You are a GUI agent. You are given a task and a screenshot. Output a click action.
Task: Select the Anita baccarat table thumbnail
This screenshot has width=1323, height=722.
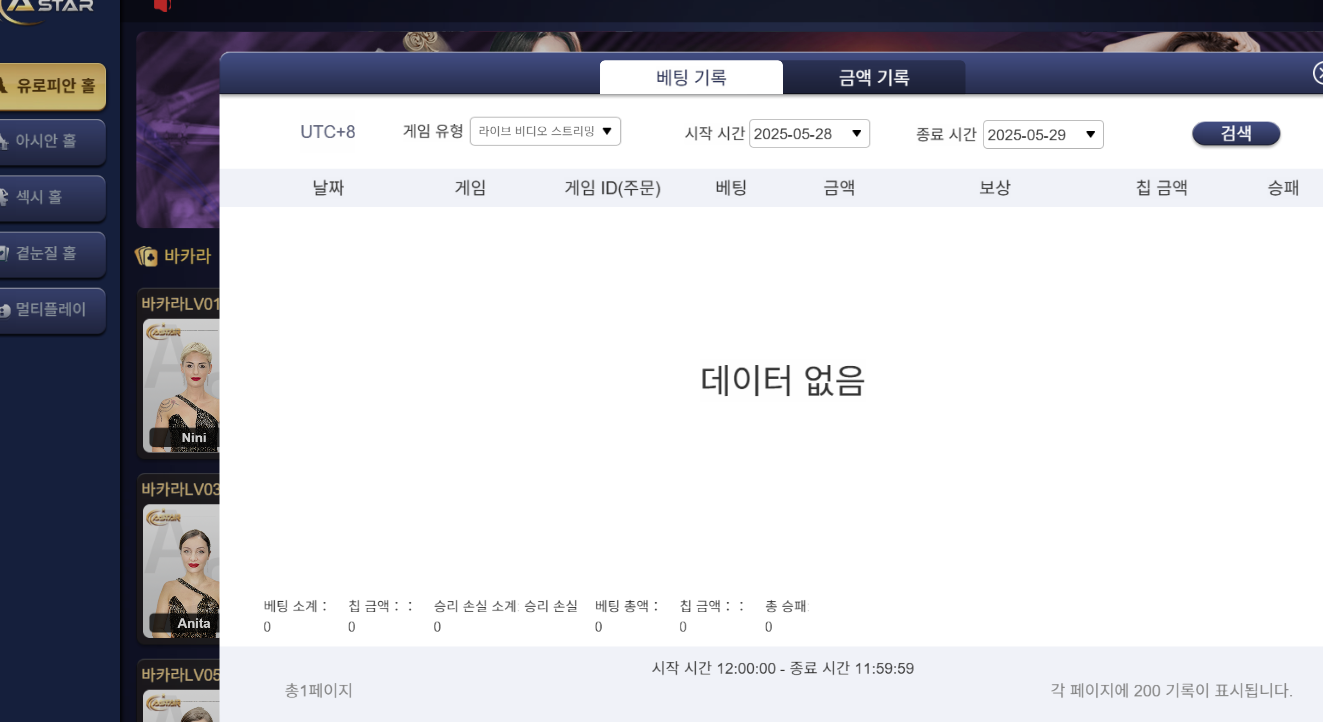pyautogui.click(x=180, y=570)
